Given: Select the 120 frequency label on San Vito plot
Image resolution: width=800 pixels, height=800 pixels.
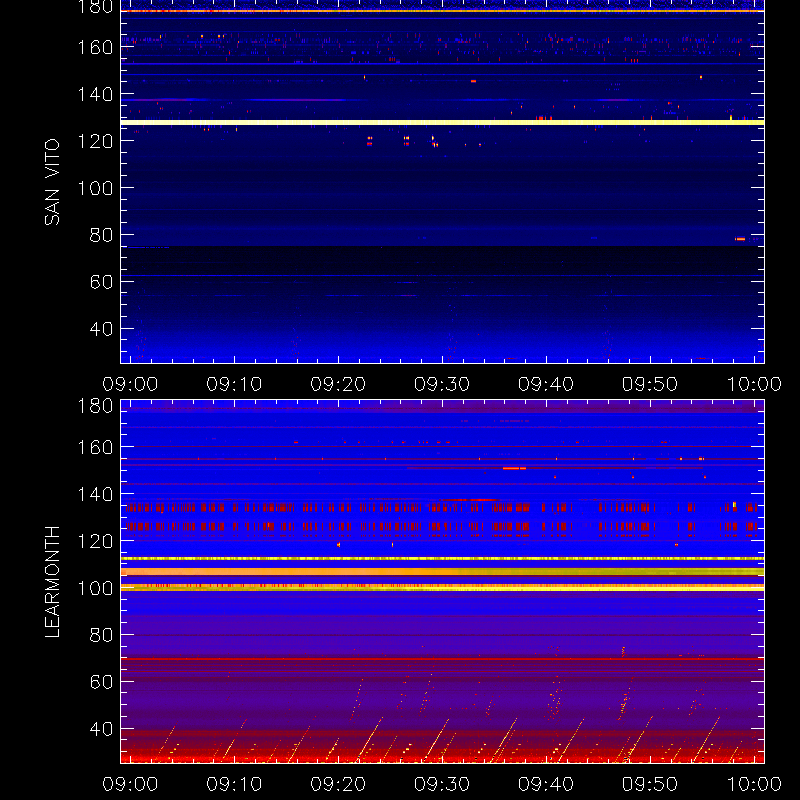Looking at the screenshot, I should pyautogui.click(x=95, y=141).
